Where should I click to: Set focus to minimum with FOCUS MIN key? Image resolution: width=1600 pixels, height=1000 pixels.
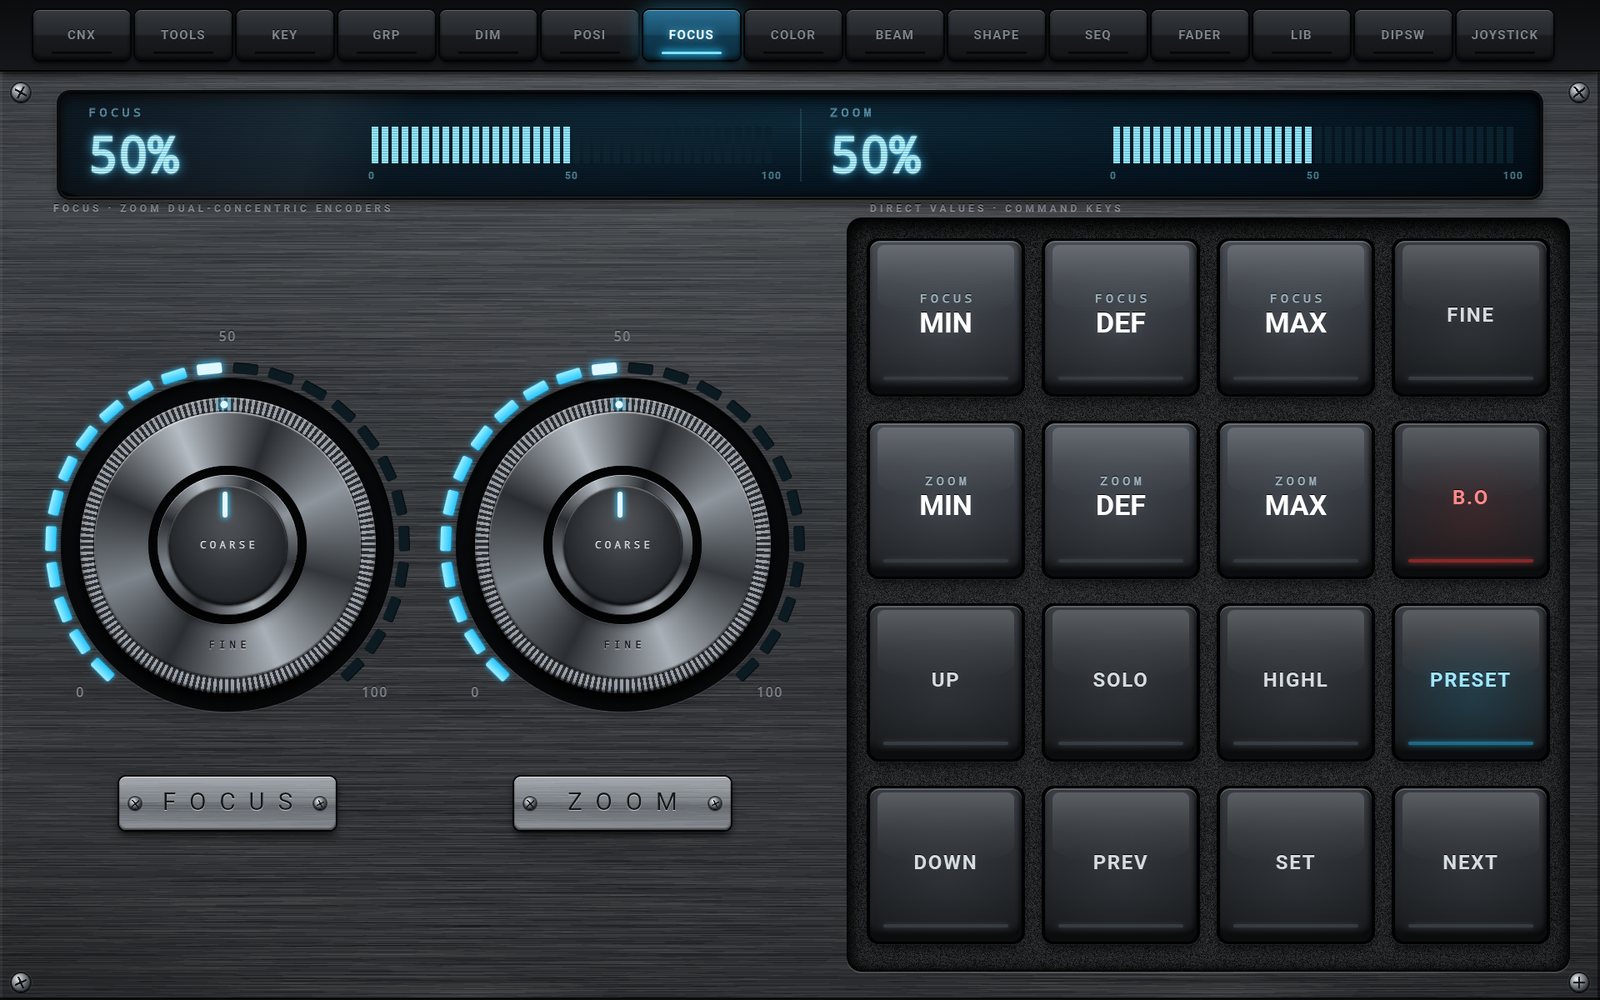pos(945,316)
